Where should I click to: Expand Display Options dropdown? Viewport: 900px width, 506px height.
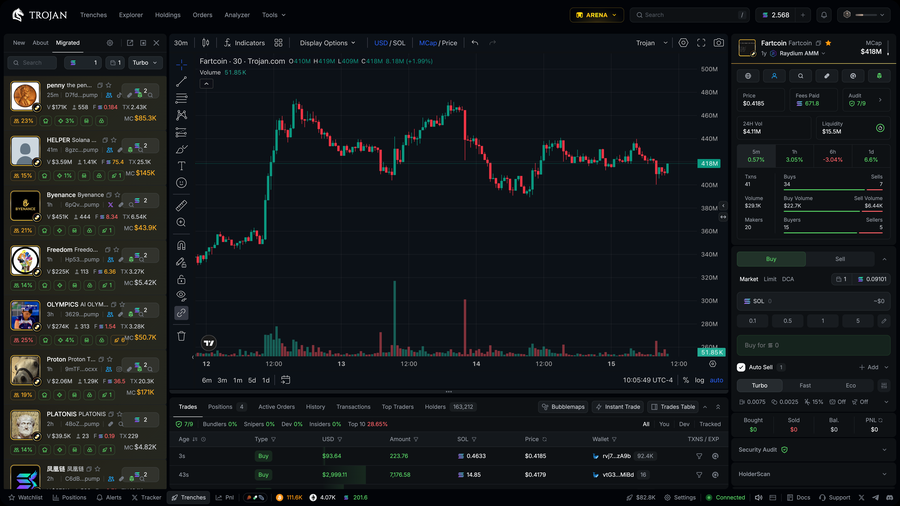327,43
